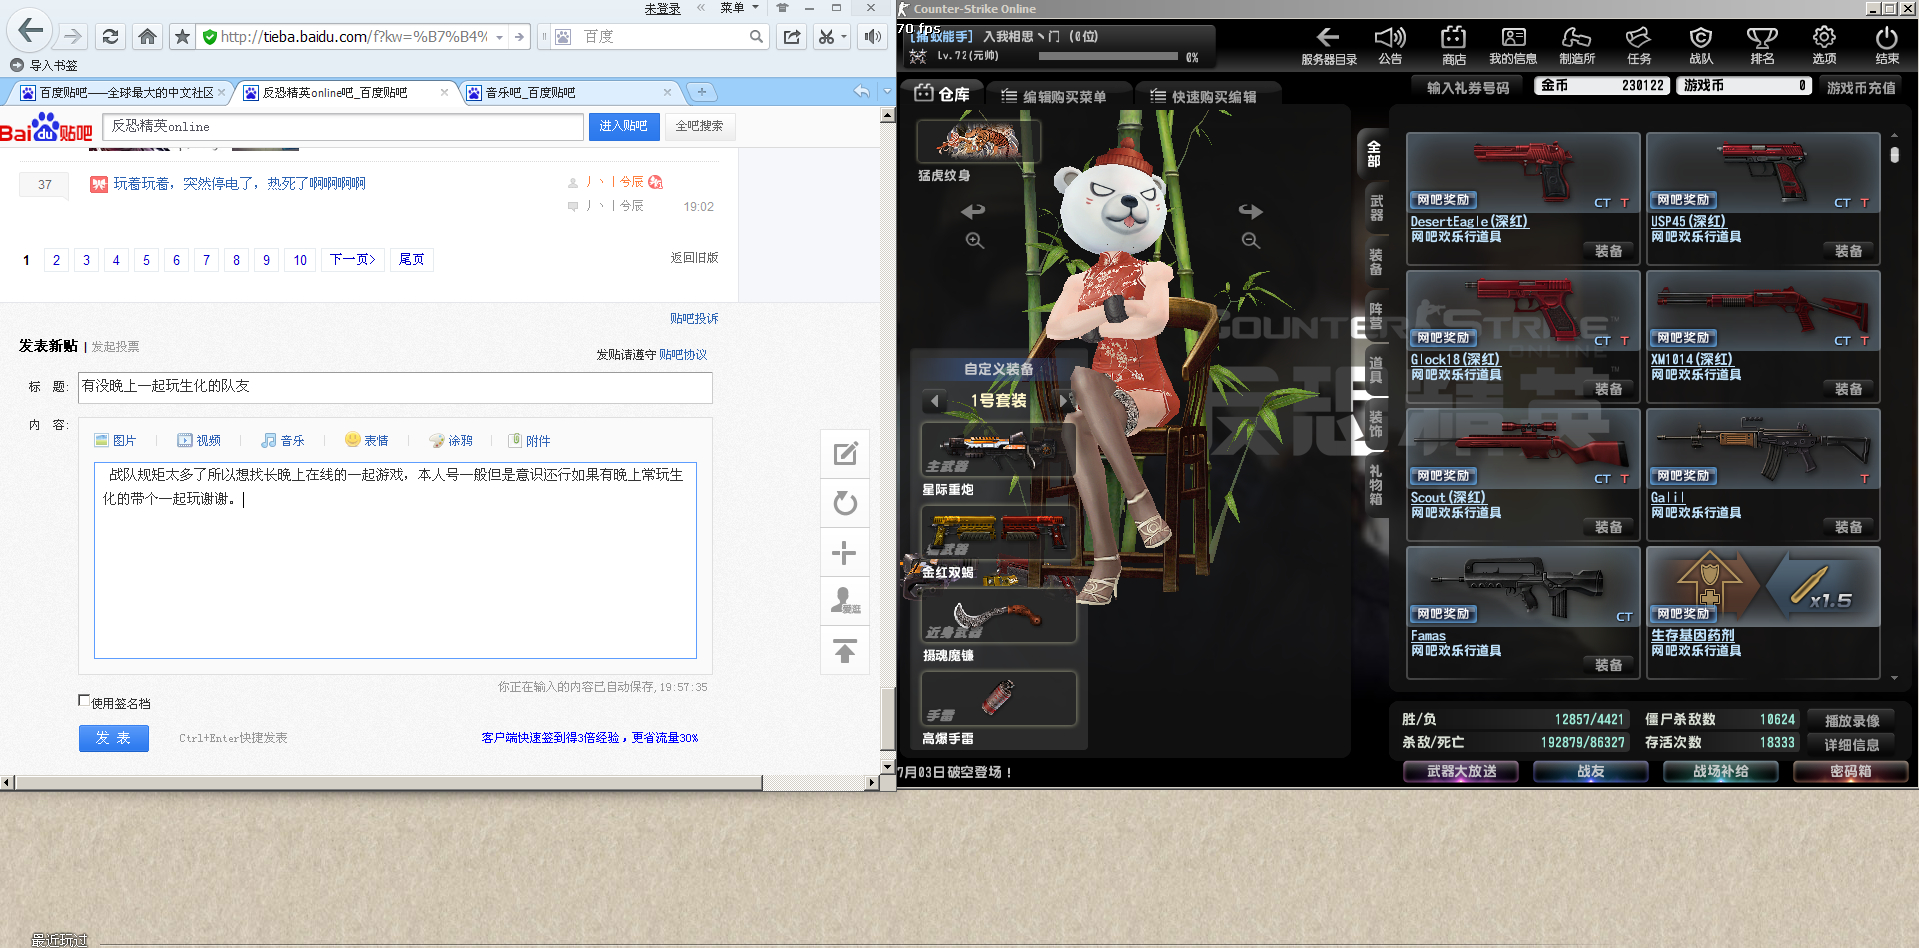Open 任务 missions in the game
This screenshot has height=948, width=1919.
click(1639, 46)
